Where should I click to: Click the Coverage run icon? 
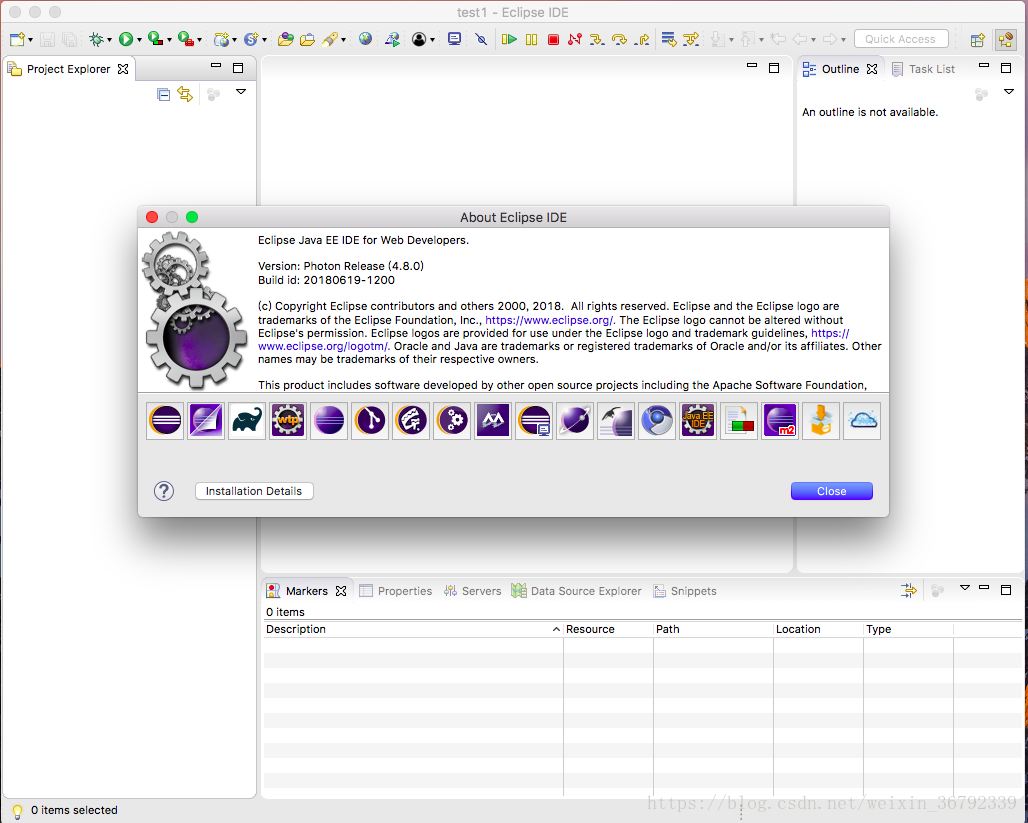point(155,39)
